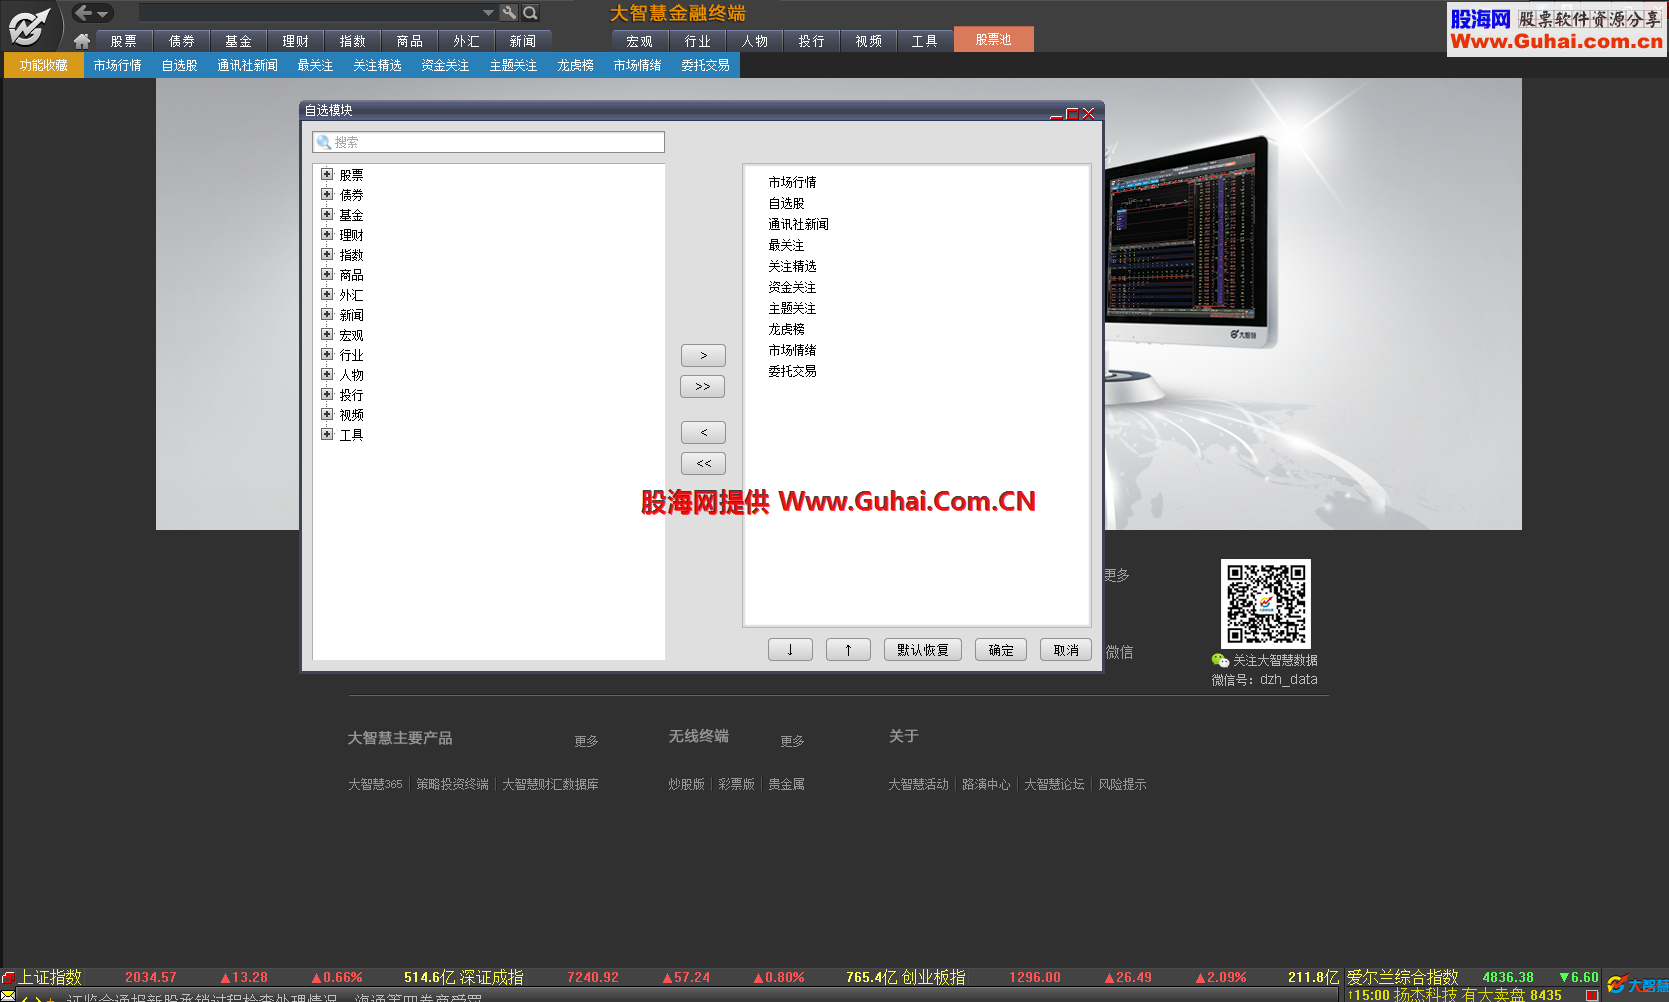Expand the 宏观 tree node
Viewport: 1669px width, 1002px height.
coord(327,334)
